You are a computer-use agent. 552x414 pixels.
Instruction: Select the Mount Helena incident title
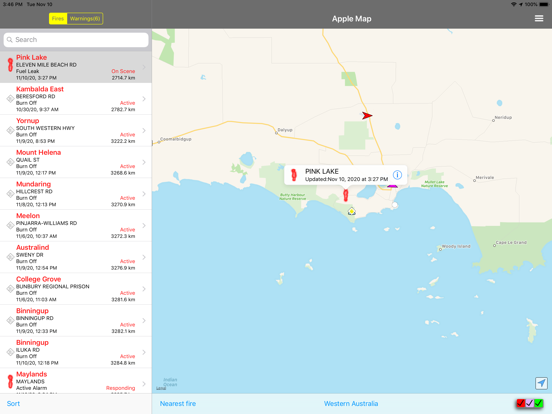(x=38, y=152)
